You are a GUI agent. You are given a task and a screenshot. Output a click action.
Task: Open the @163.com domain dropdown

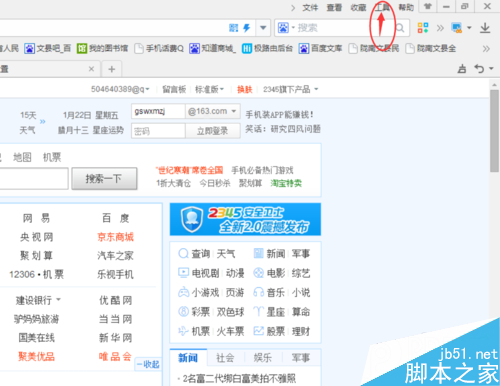click(213, 111)
